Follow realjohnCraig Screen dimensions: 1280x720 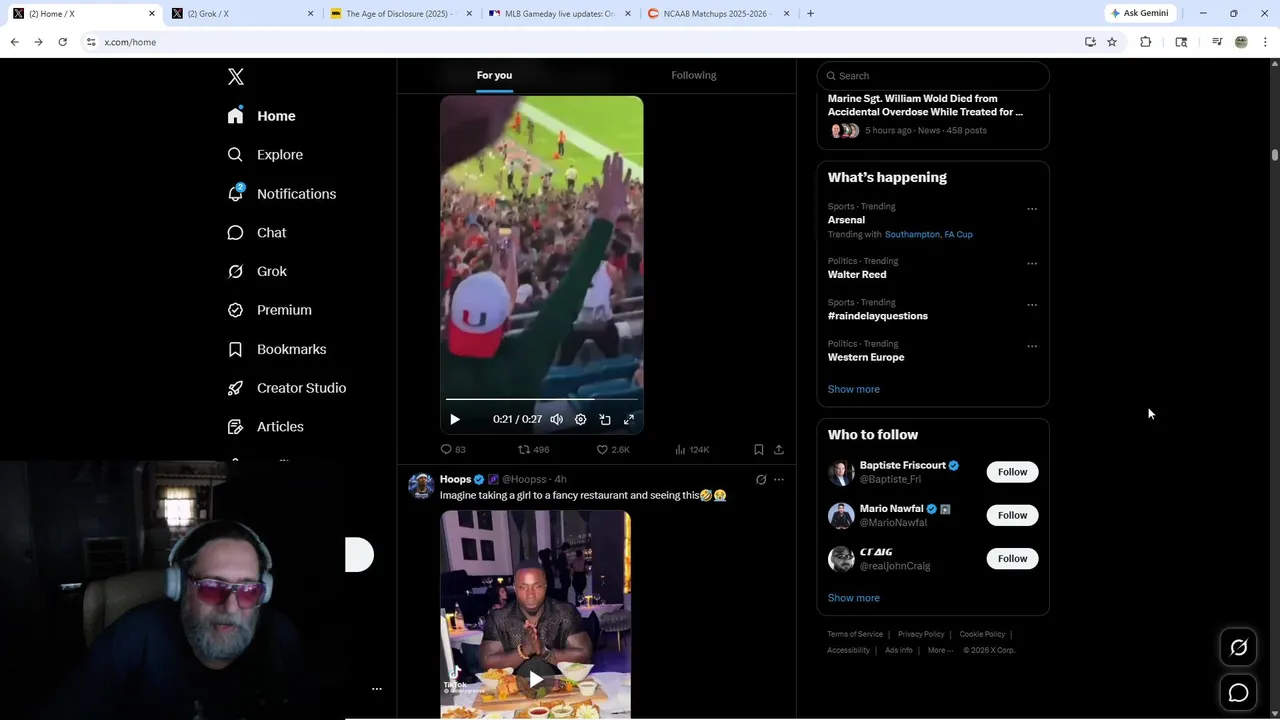point(1012,558)
